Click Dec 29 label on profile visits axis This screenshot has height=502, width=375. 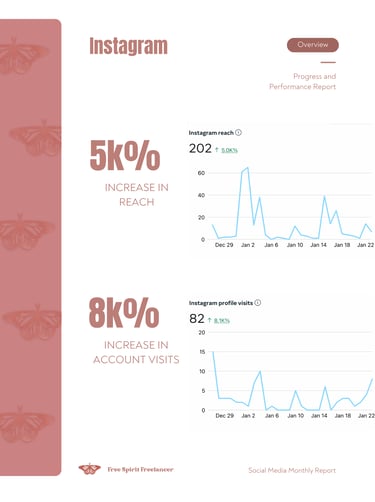225,416
